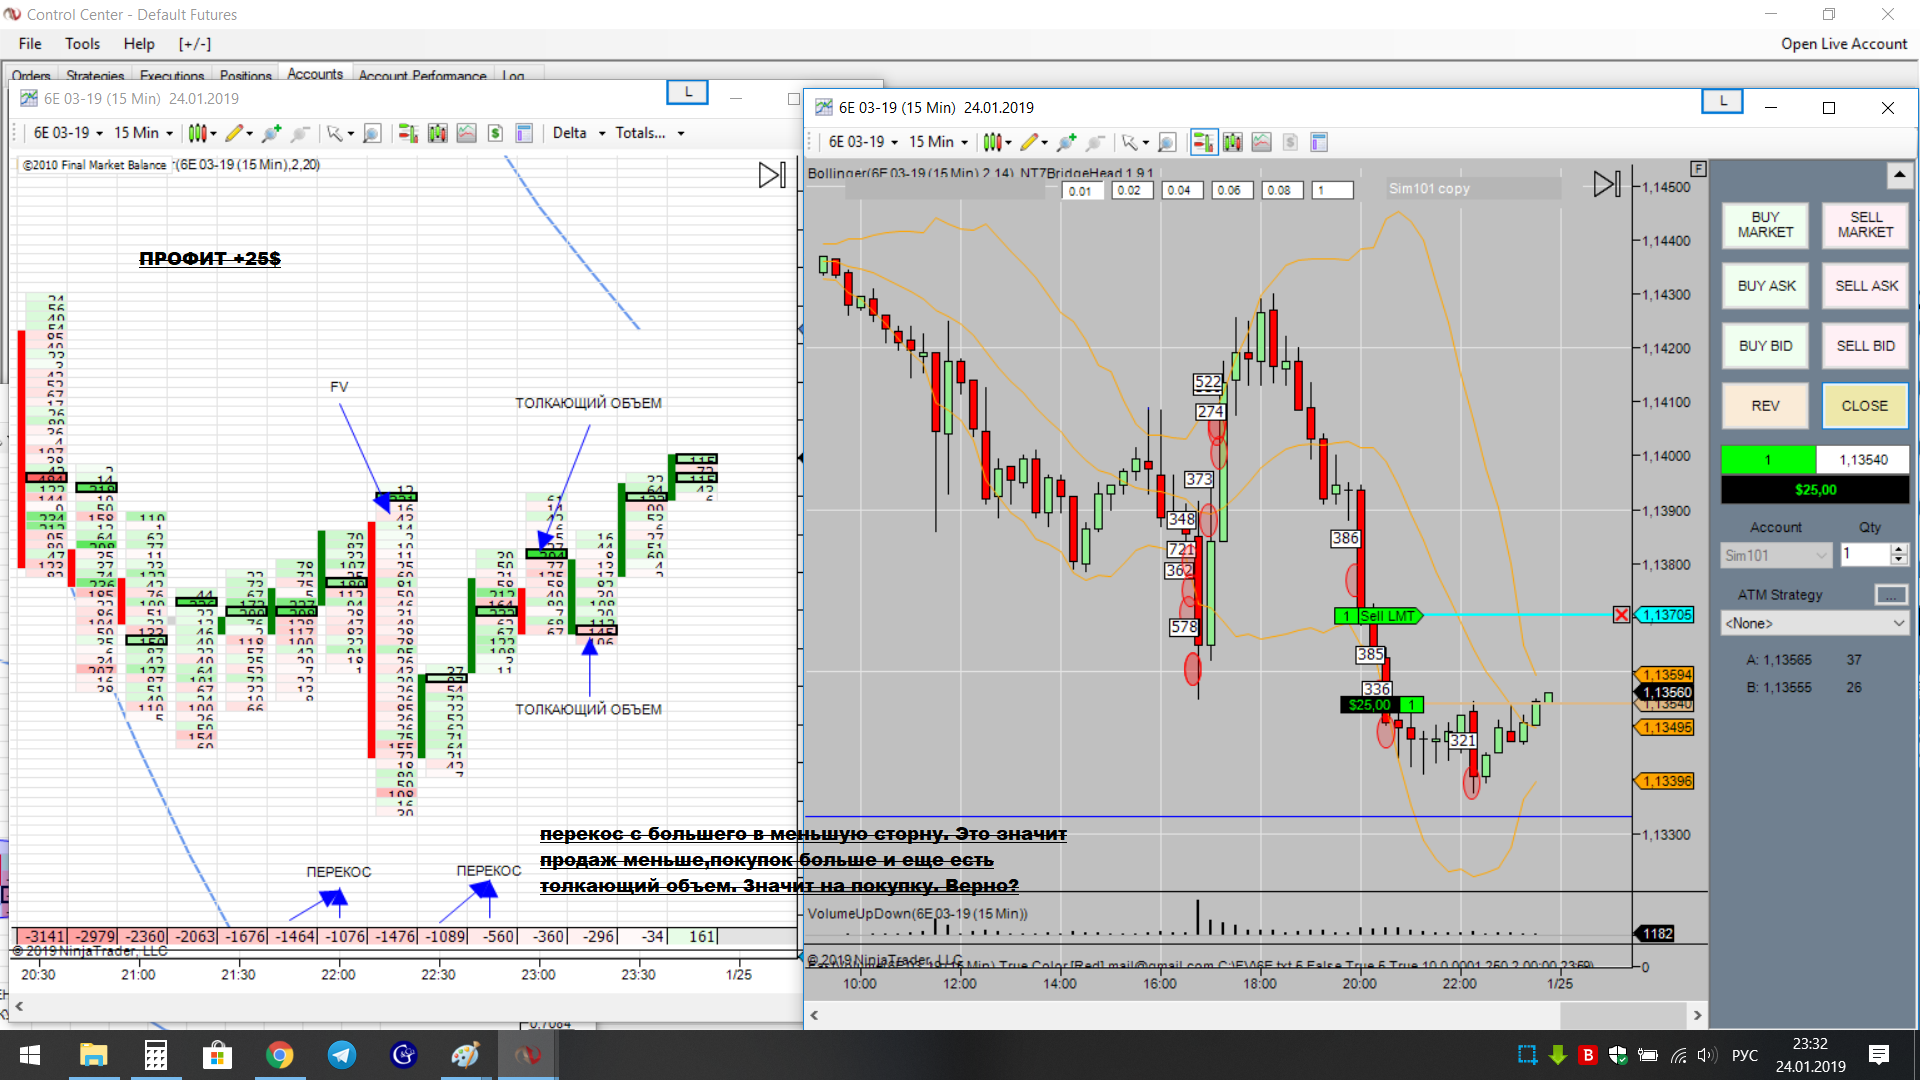Open Properties panel icon in right chart toolbar
This screenshot has height=1080, width=1920.
pyautogui.click(x=1319, y=142)
